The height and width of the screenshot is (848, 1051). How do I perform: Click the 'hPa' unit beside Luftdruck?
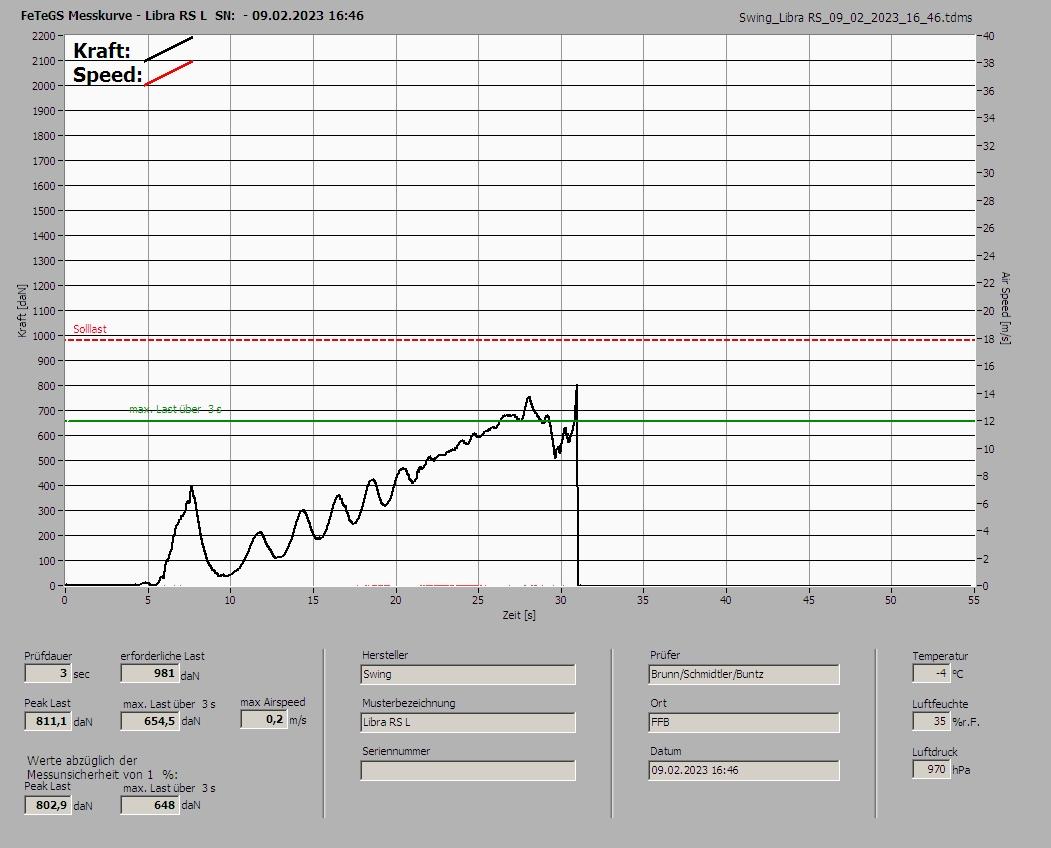(x=961, y=770)
